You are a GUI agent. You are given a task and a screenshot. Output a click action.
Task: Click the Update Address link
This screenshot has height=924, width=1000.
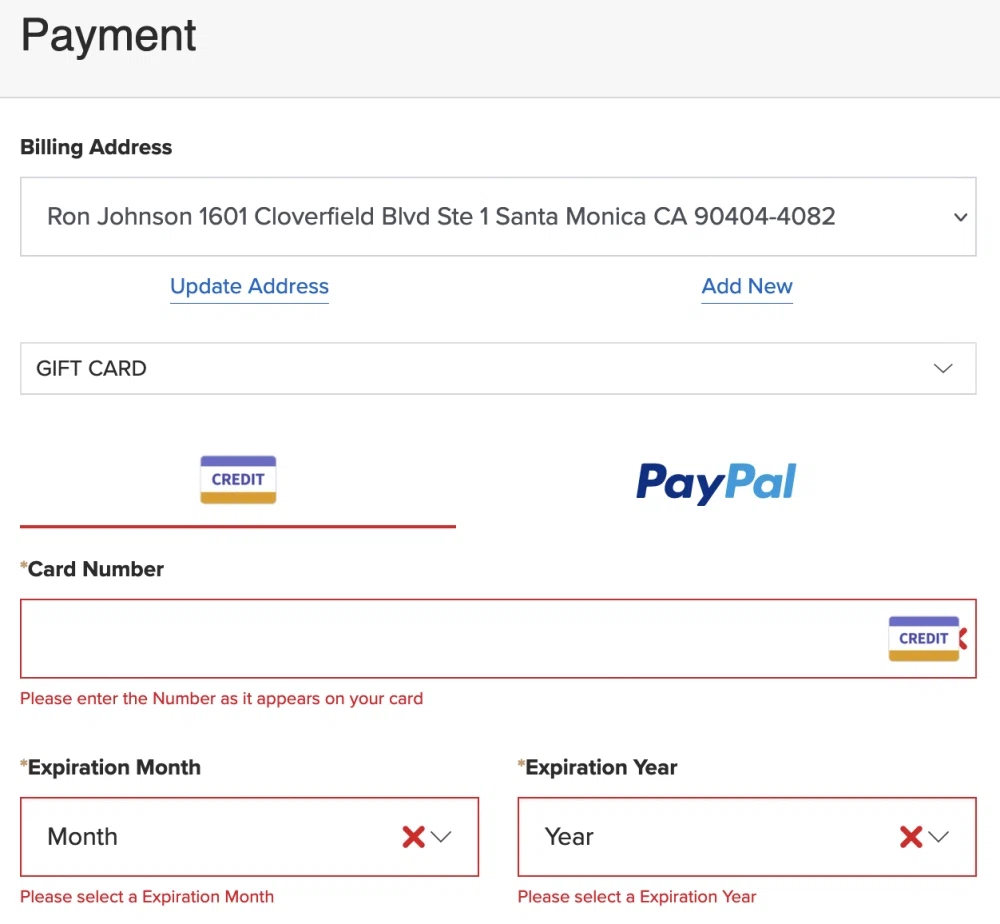(249, 287)
